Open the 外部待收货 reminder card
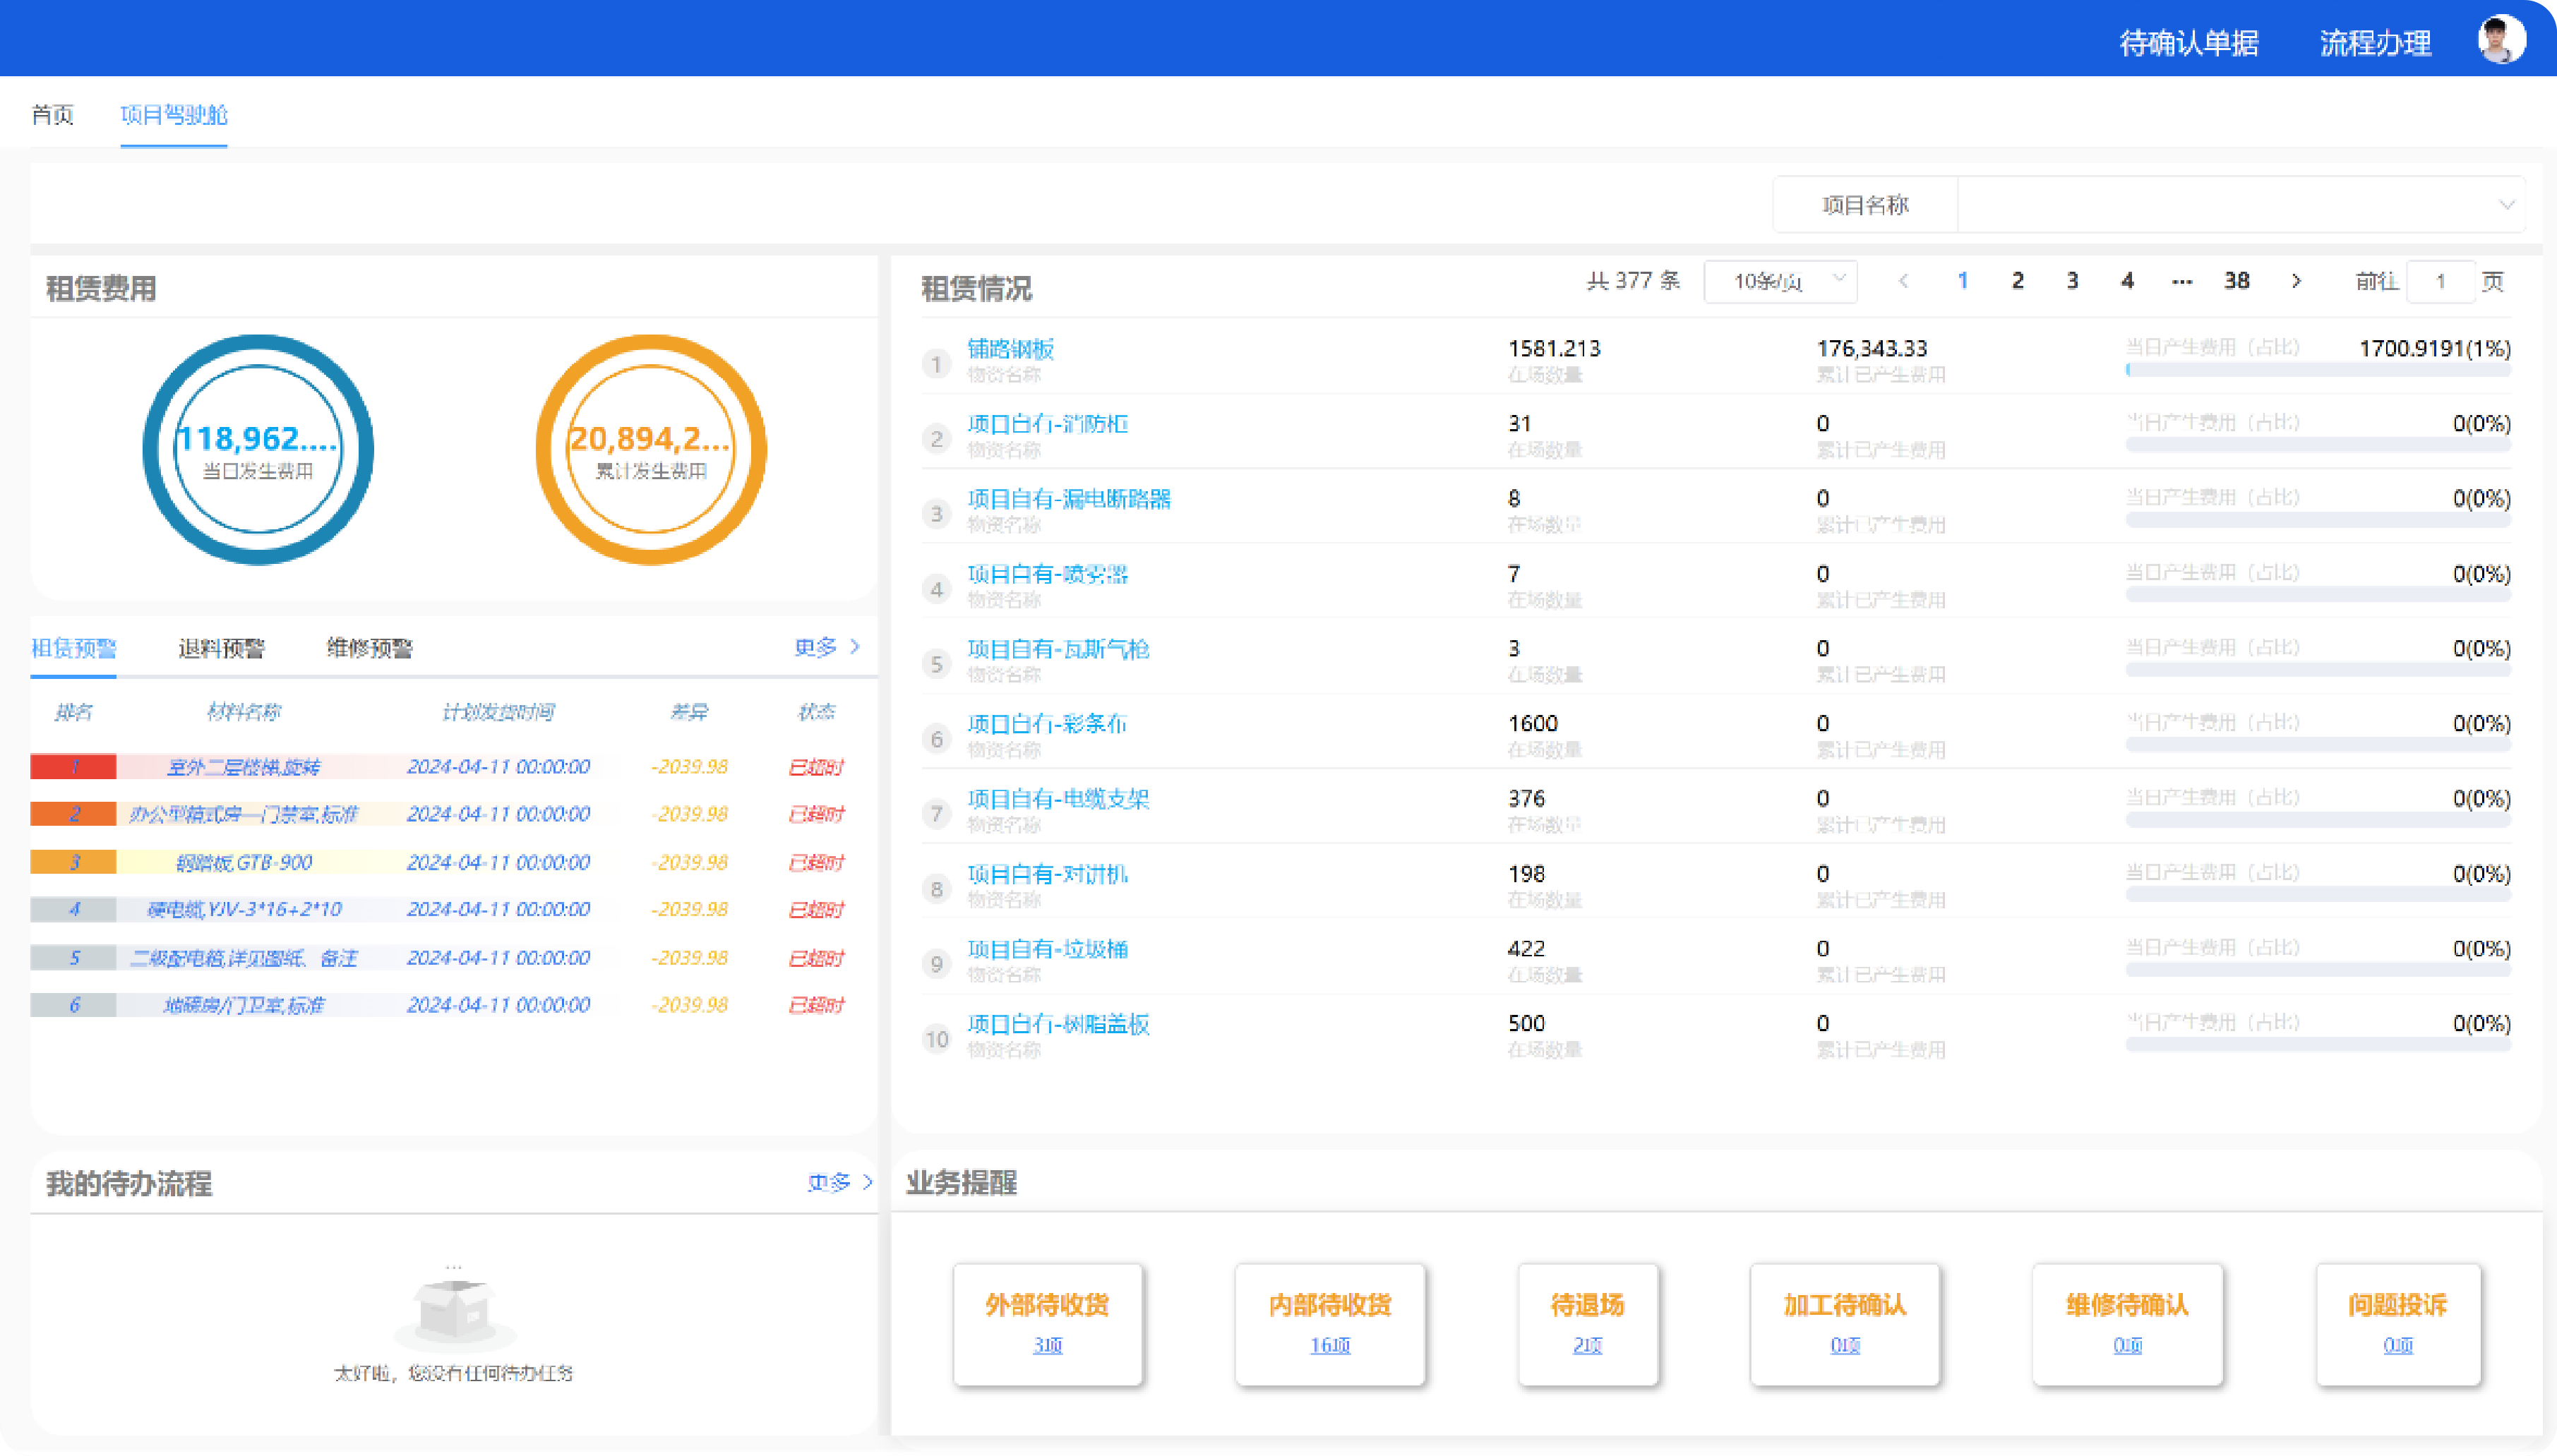Image resolution: width=2557 pixels, height=1456 pixels. pyautogui.click(x=1047, y=1324)
